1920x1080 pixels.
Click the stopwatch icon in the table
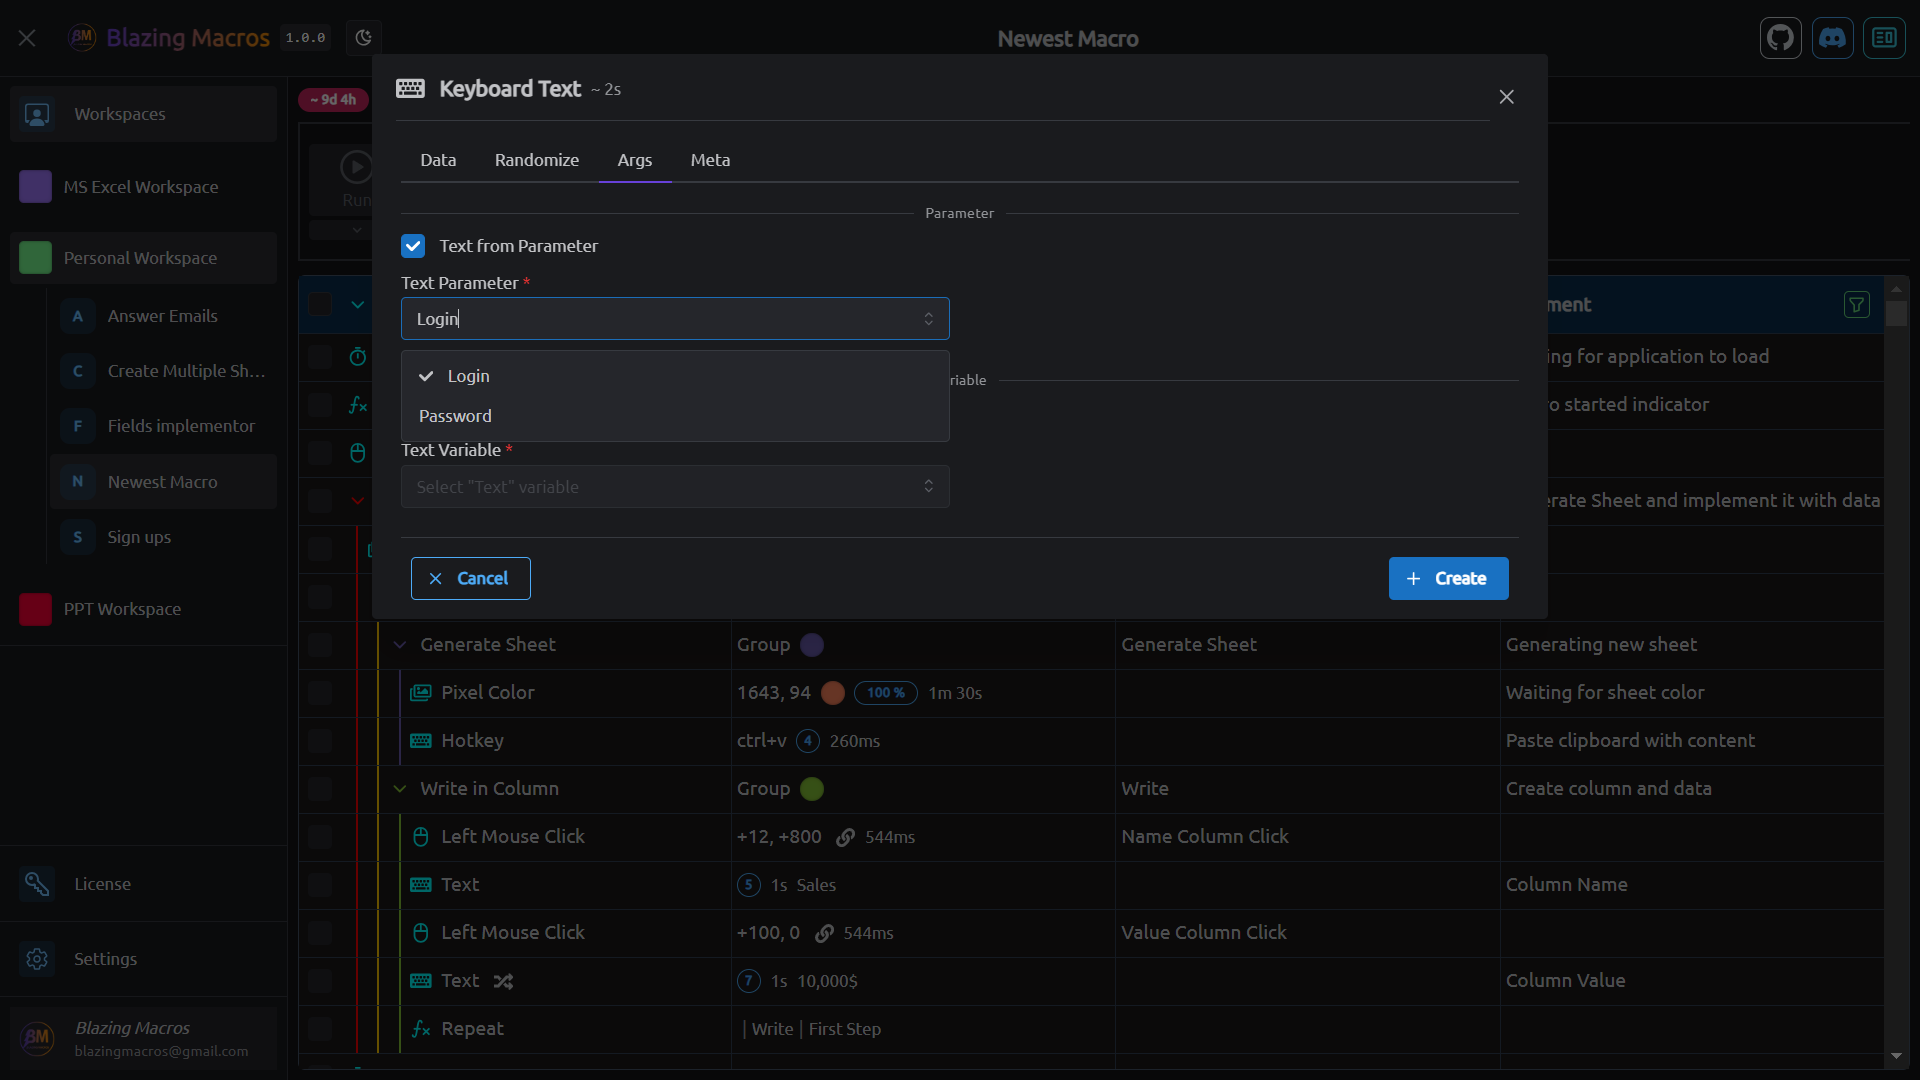pyautogui.click(x=358, y=357)
